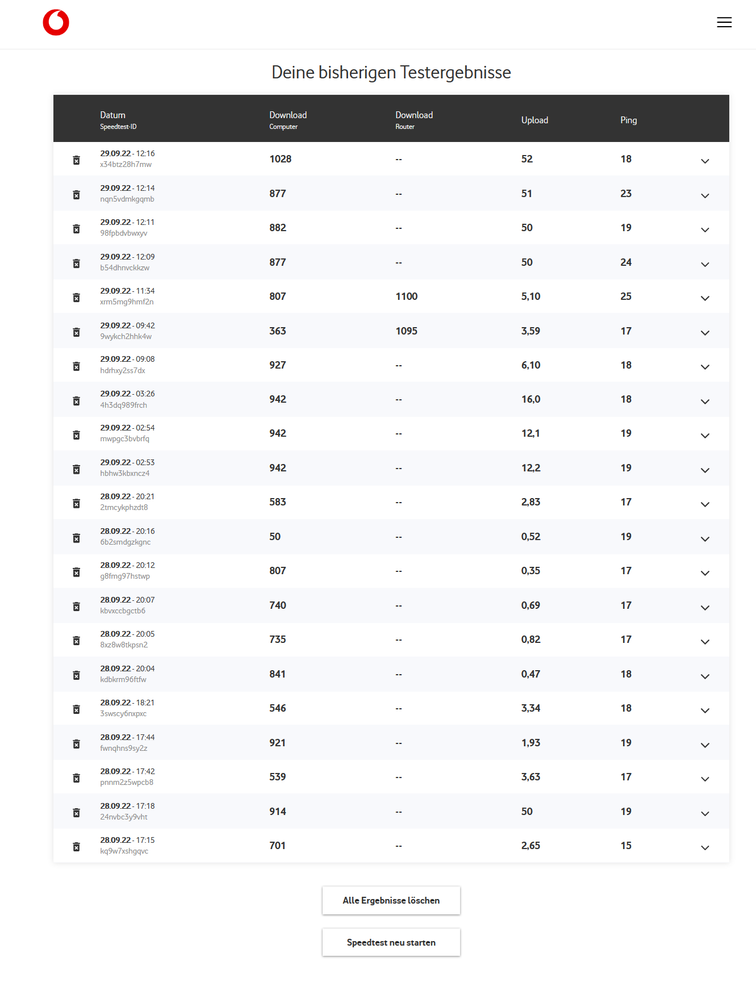
Task: Delete the 28.09.22 17:15 speedtest result
Action: [76, 847]
